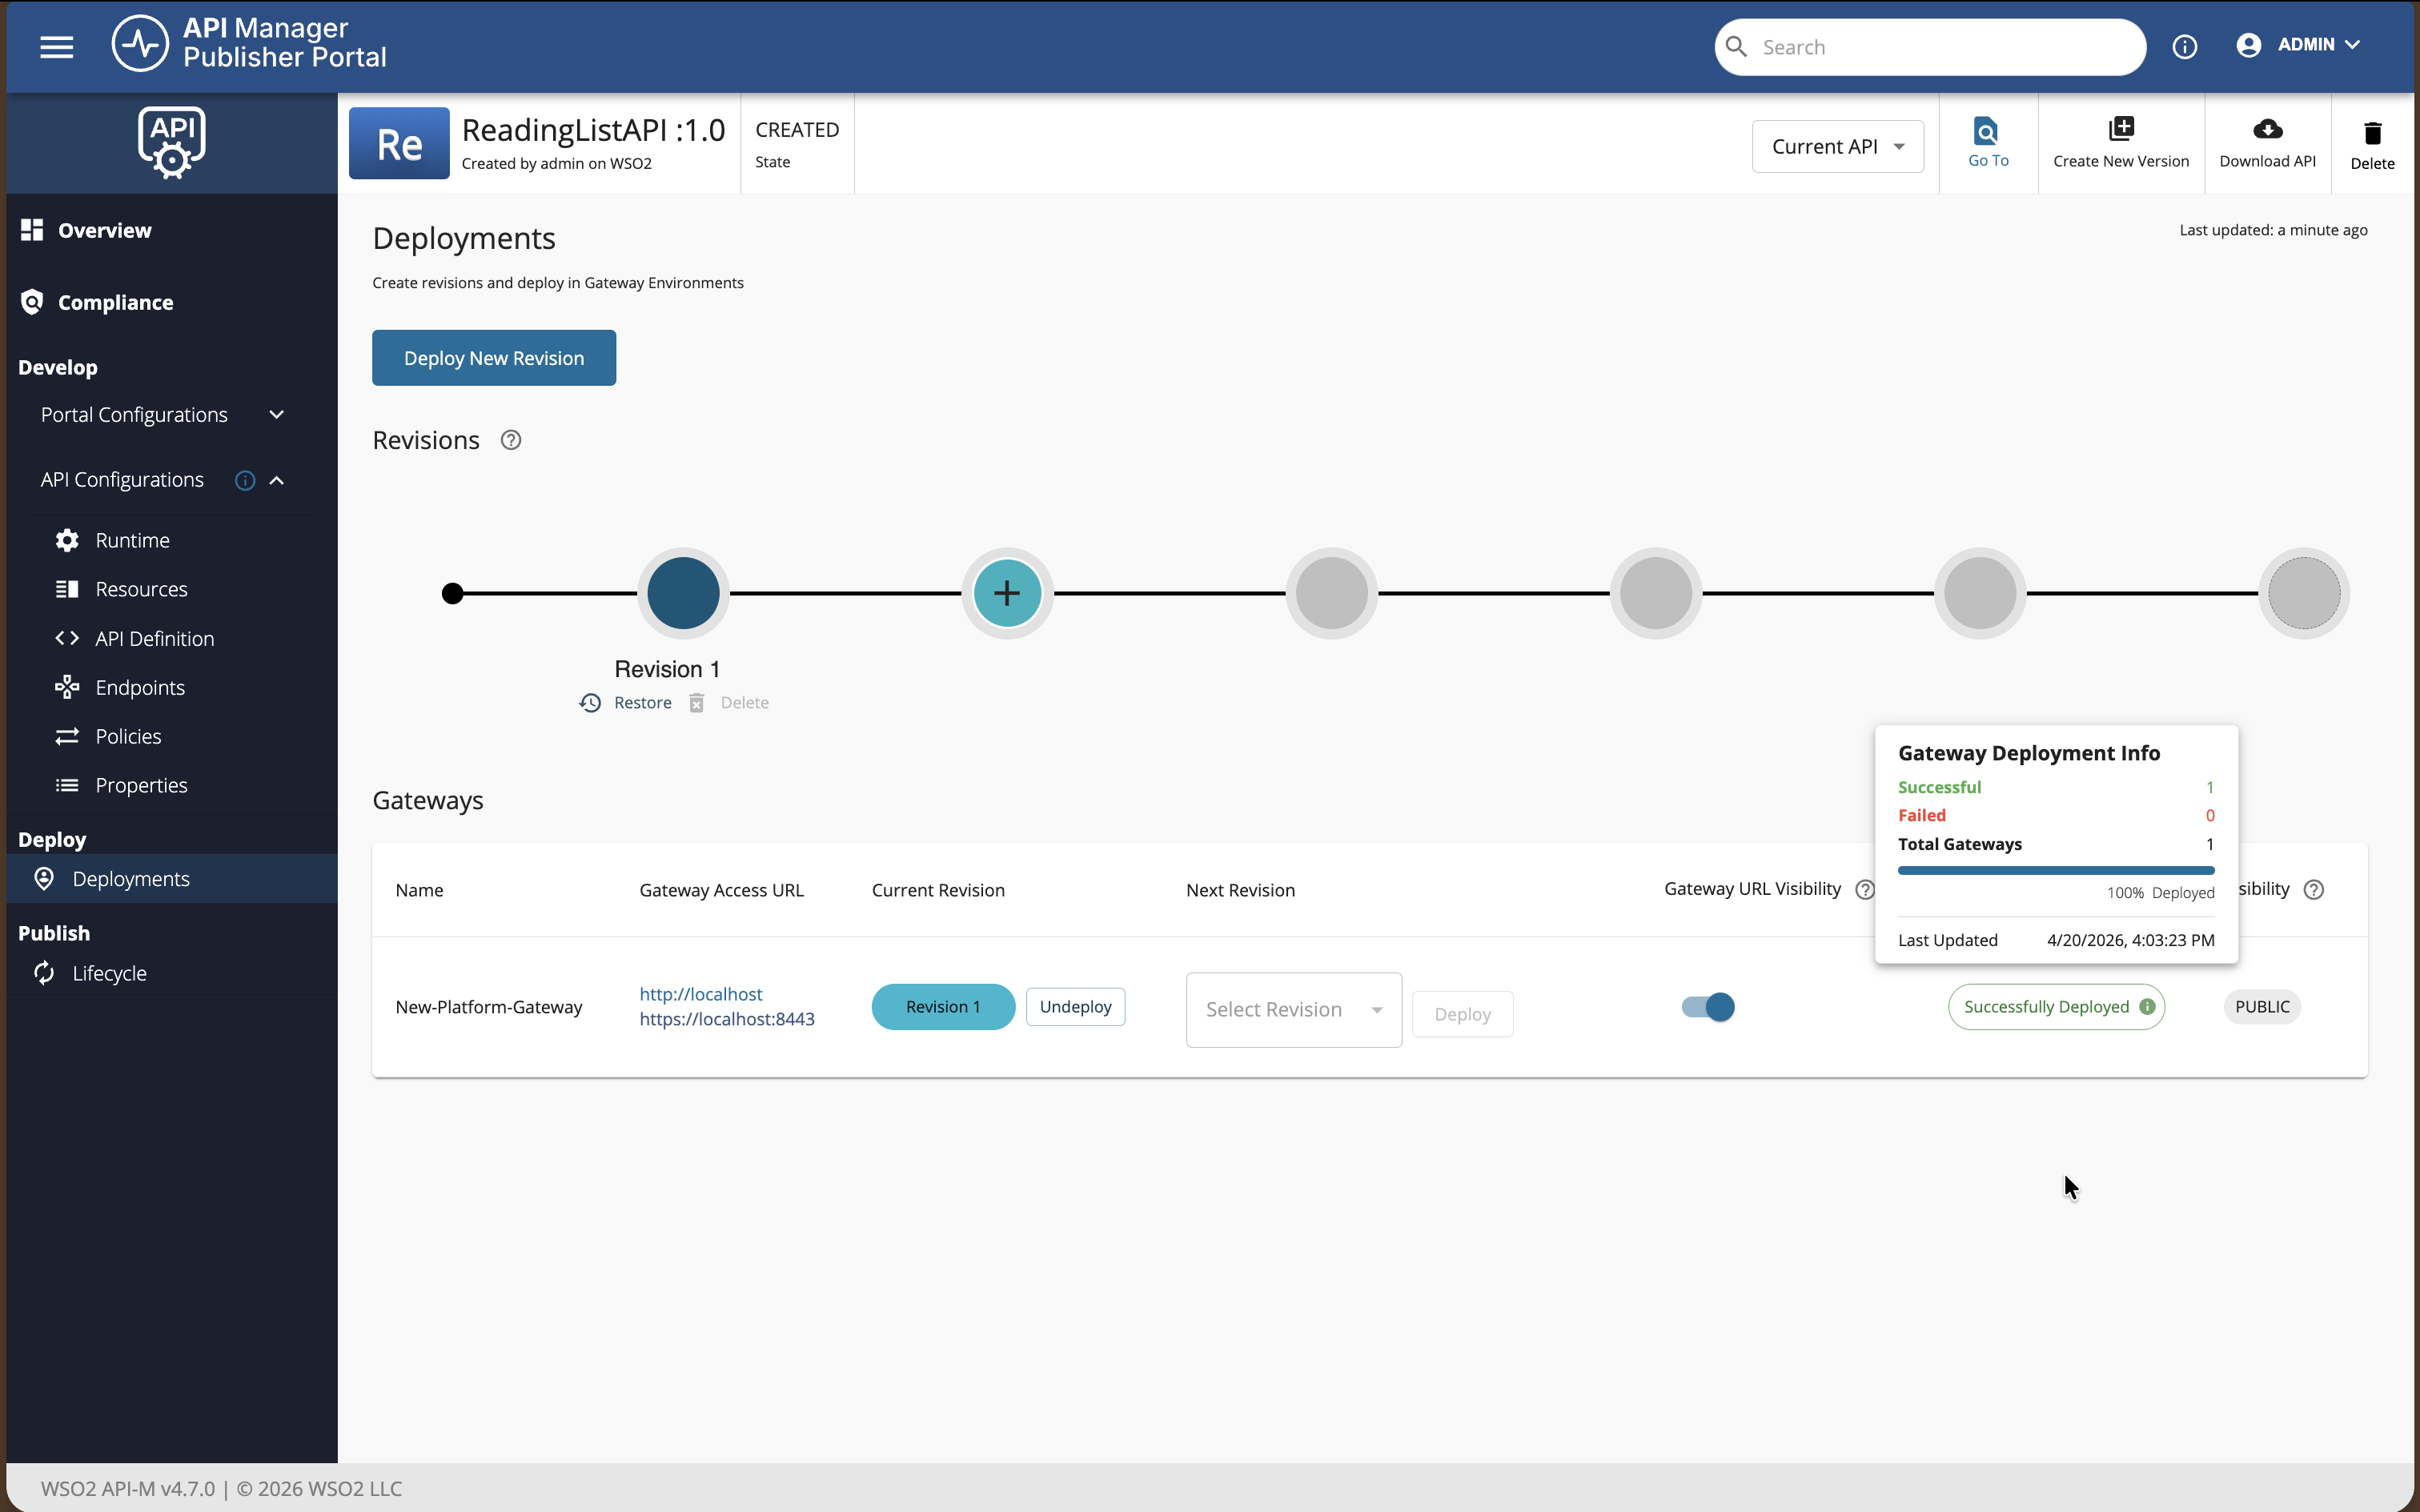The width and height of the screenshot is (2420, 1512).
Task: Click the Restore link under Revision 1
Action: pos(642,703)
